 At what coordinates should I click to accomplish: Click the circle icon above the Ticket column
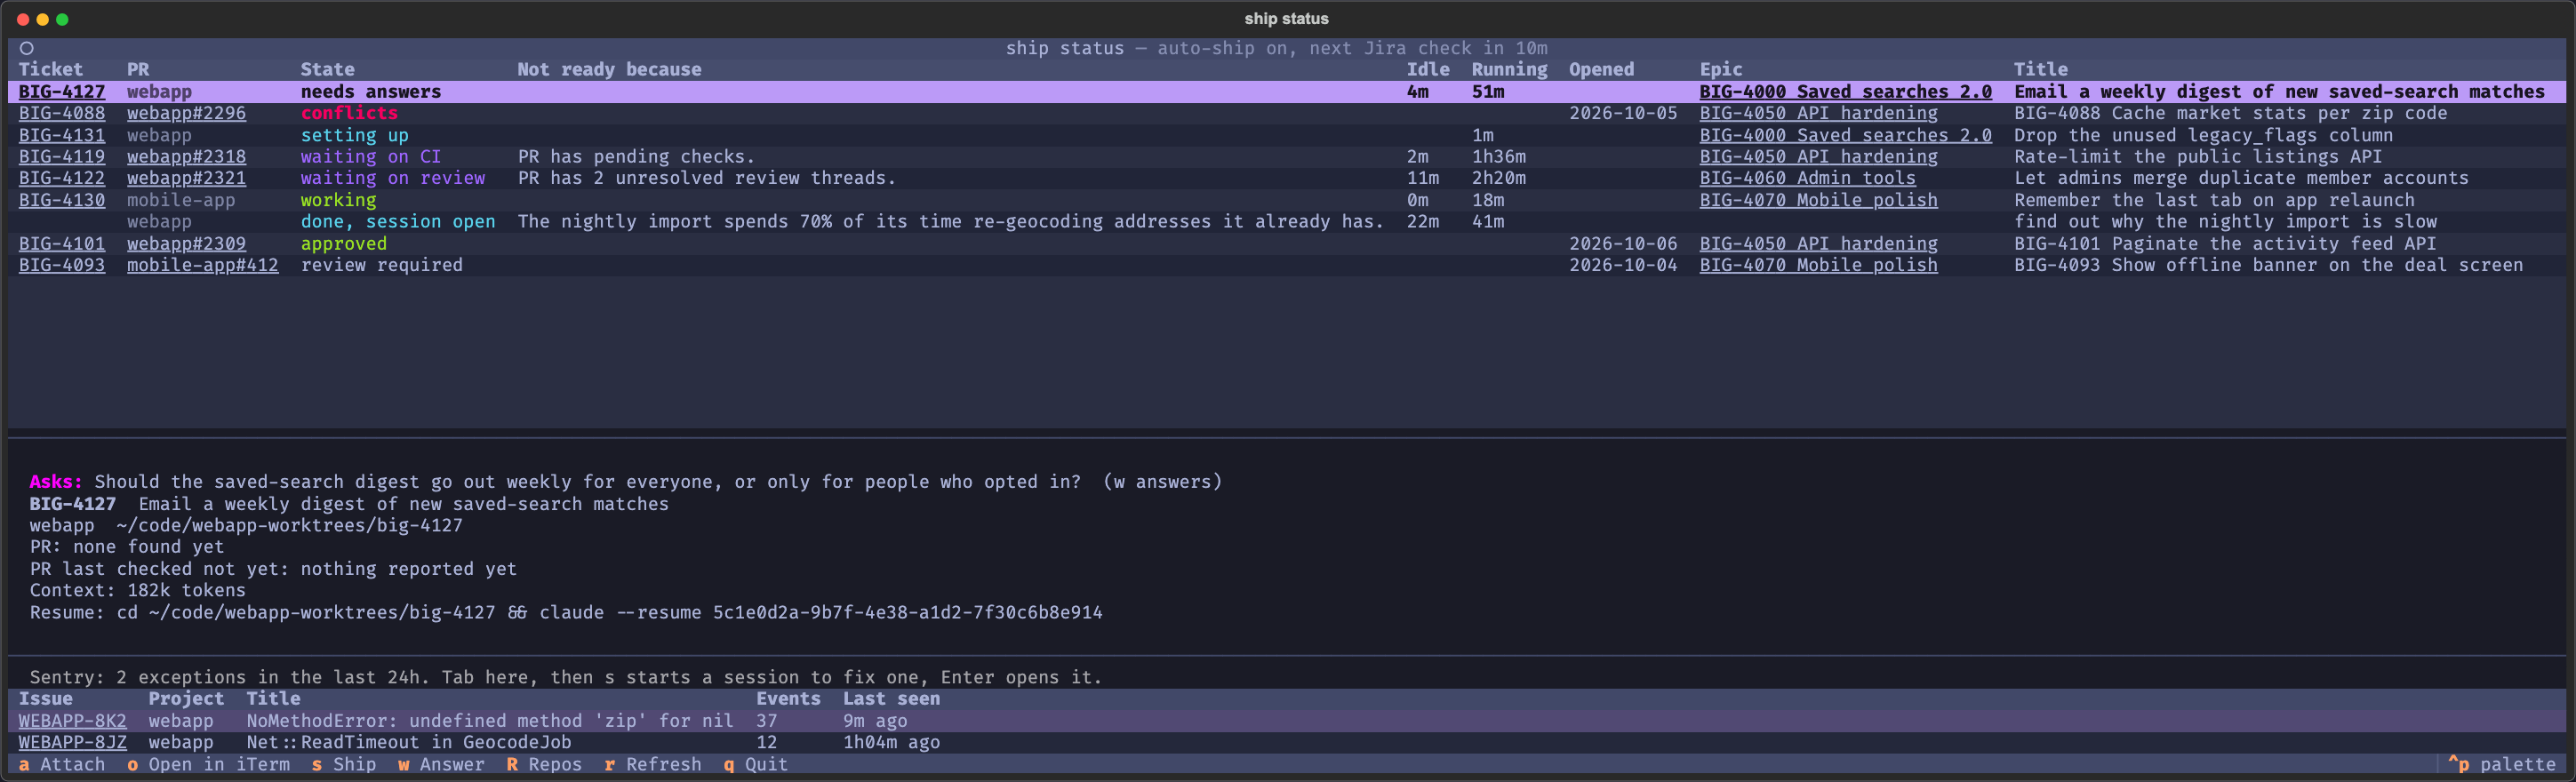[27, 48]
